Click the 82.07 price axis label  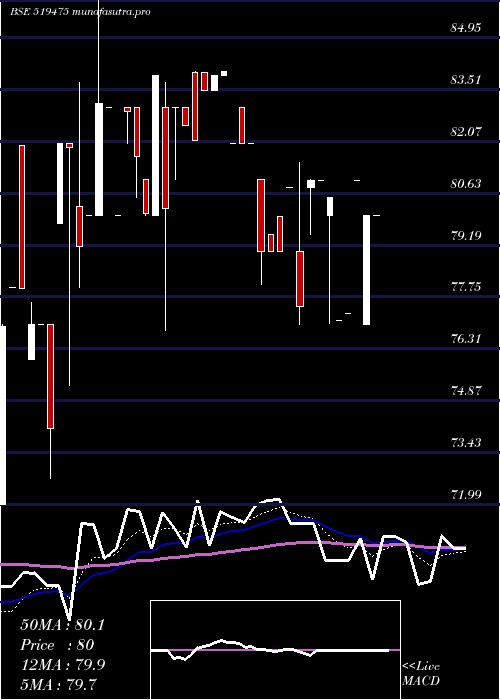tap(466, 132)
